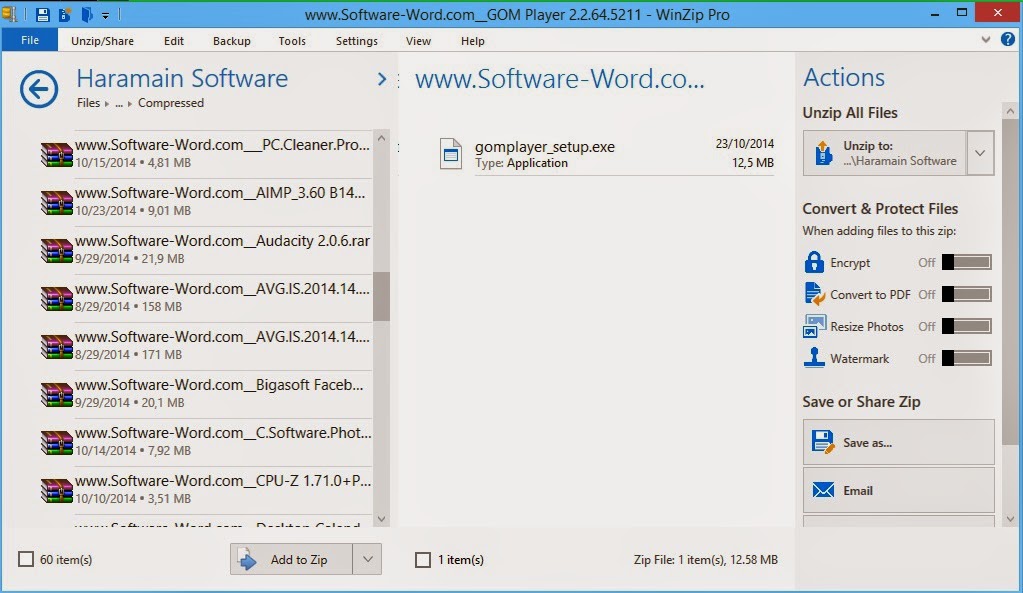Open the File menu

(x=30, y=40)
